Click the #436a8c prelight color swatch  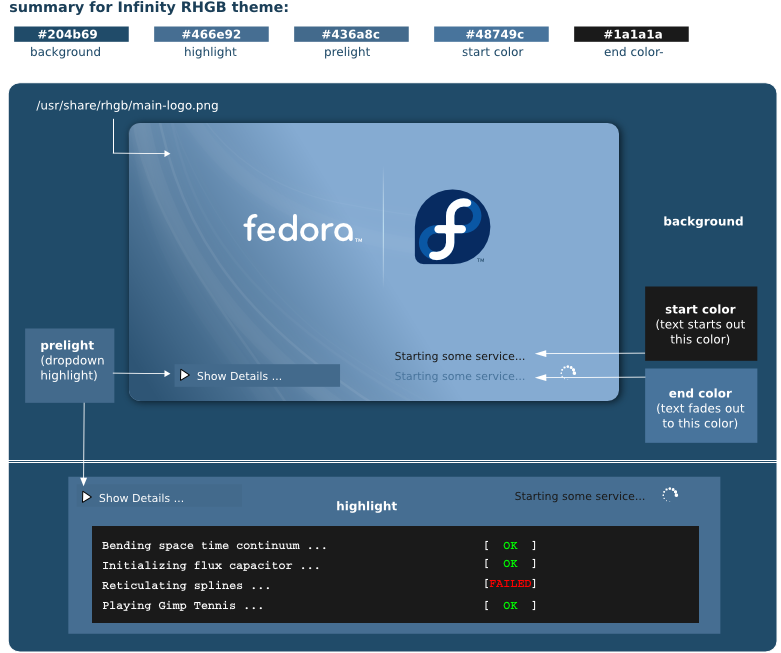point(351,34)
